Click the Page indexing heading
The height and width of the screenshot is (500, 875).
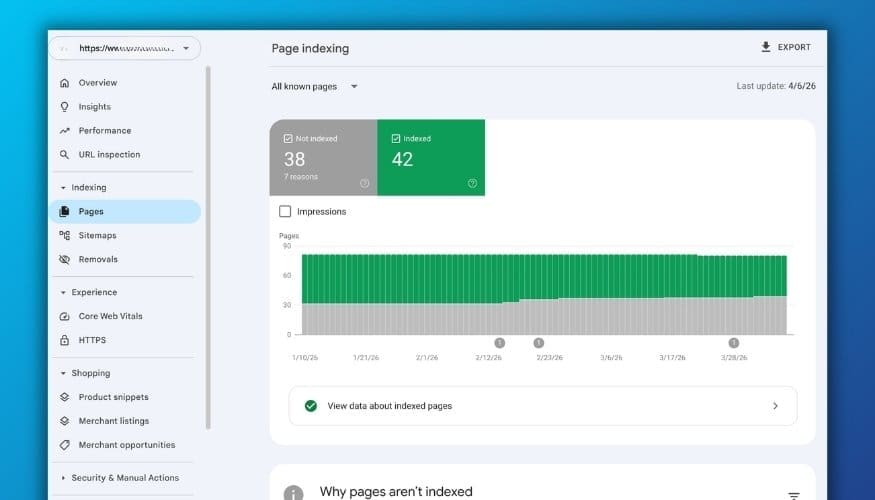click(310, 49)
